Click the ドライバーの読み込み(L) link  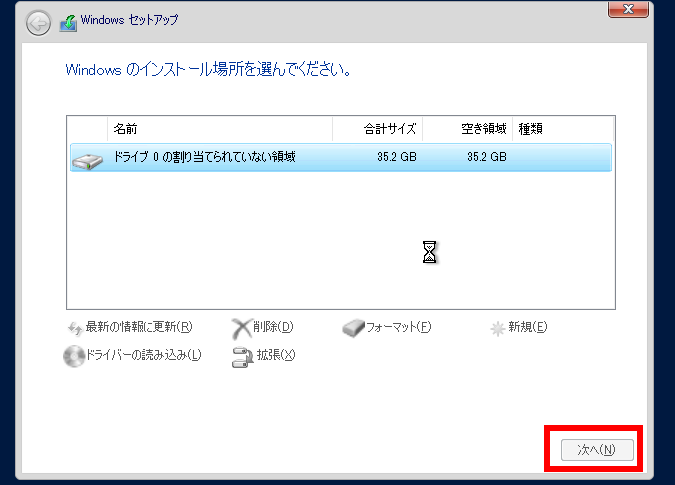point(144,355)
